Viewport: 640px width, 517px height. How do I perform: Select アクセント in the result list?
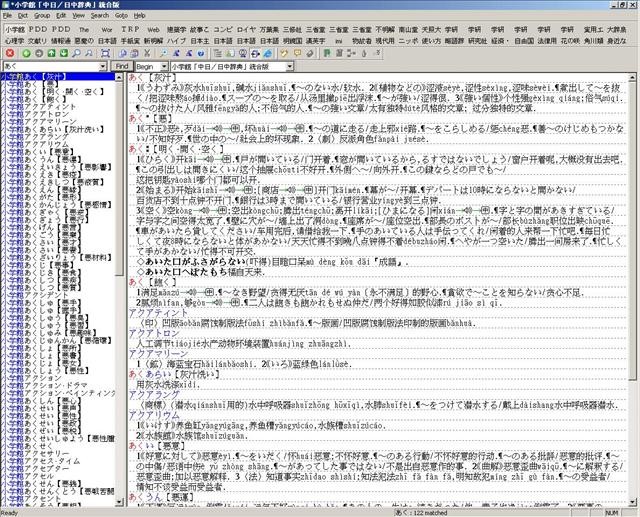[x=43, y=499]
